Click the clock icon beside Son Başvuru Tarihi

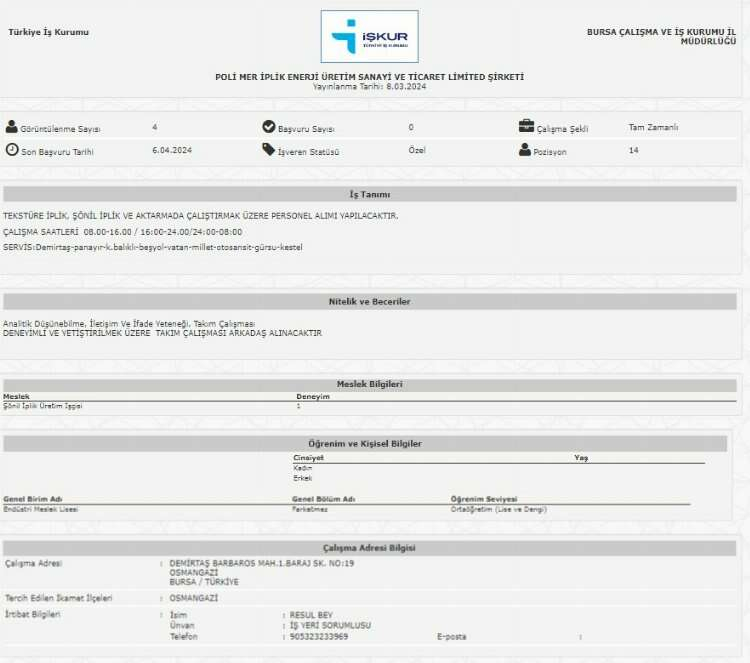12,150
